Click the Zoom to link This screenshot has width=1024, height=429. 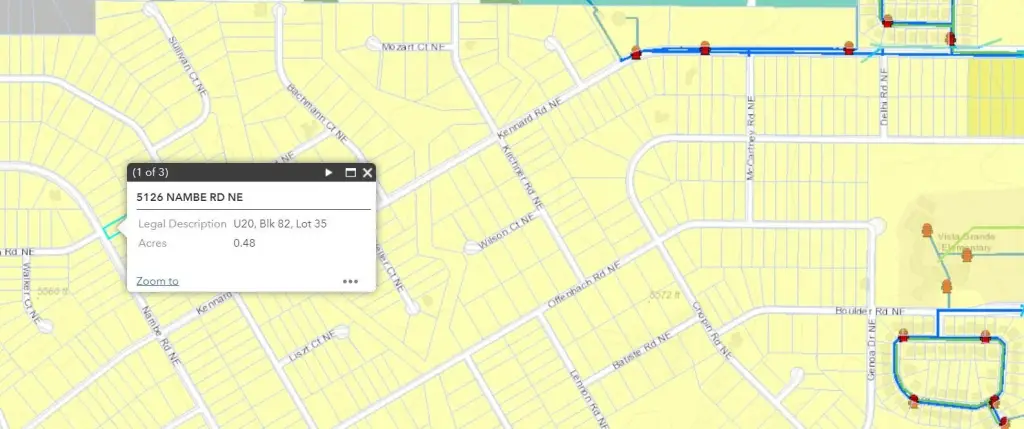click(157, 281)
